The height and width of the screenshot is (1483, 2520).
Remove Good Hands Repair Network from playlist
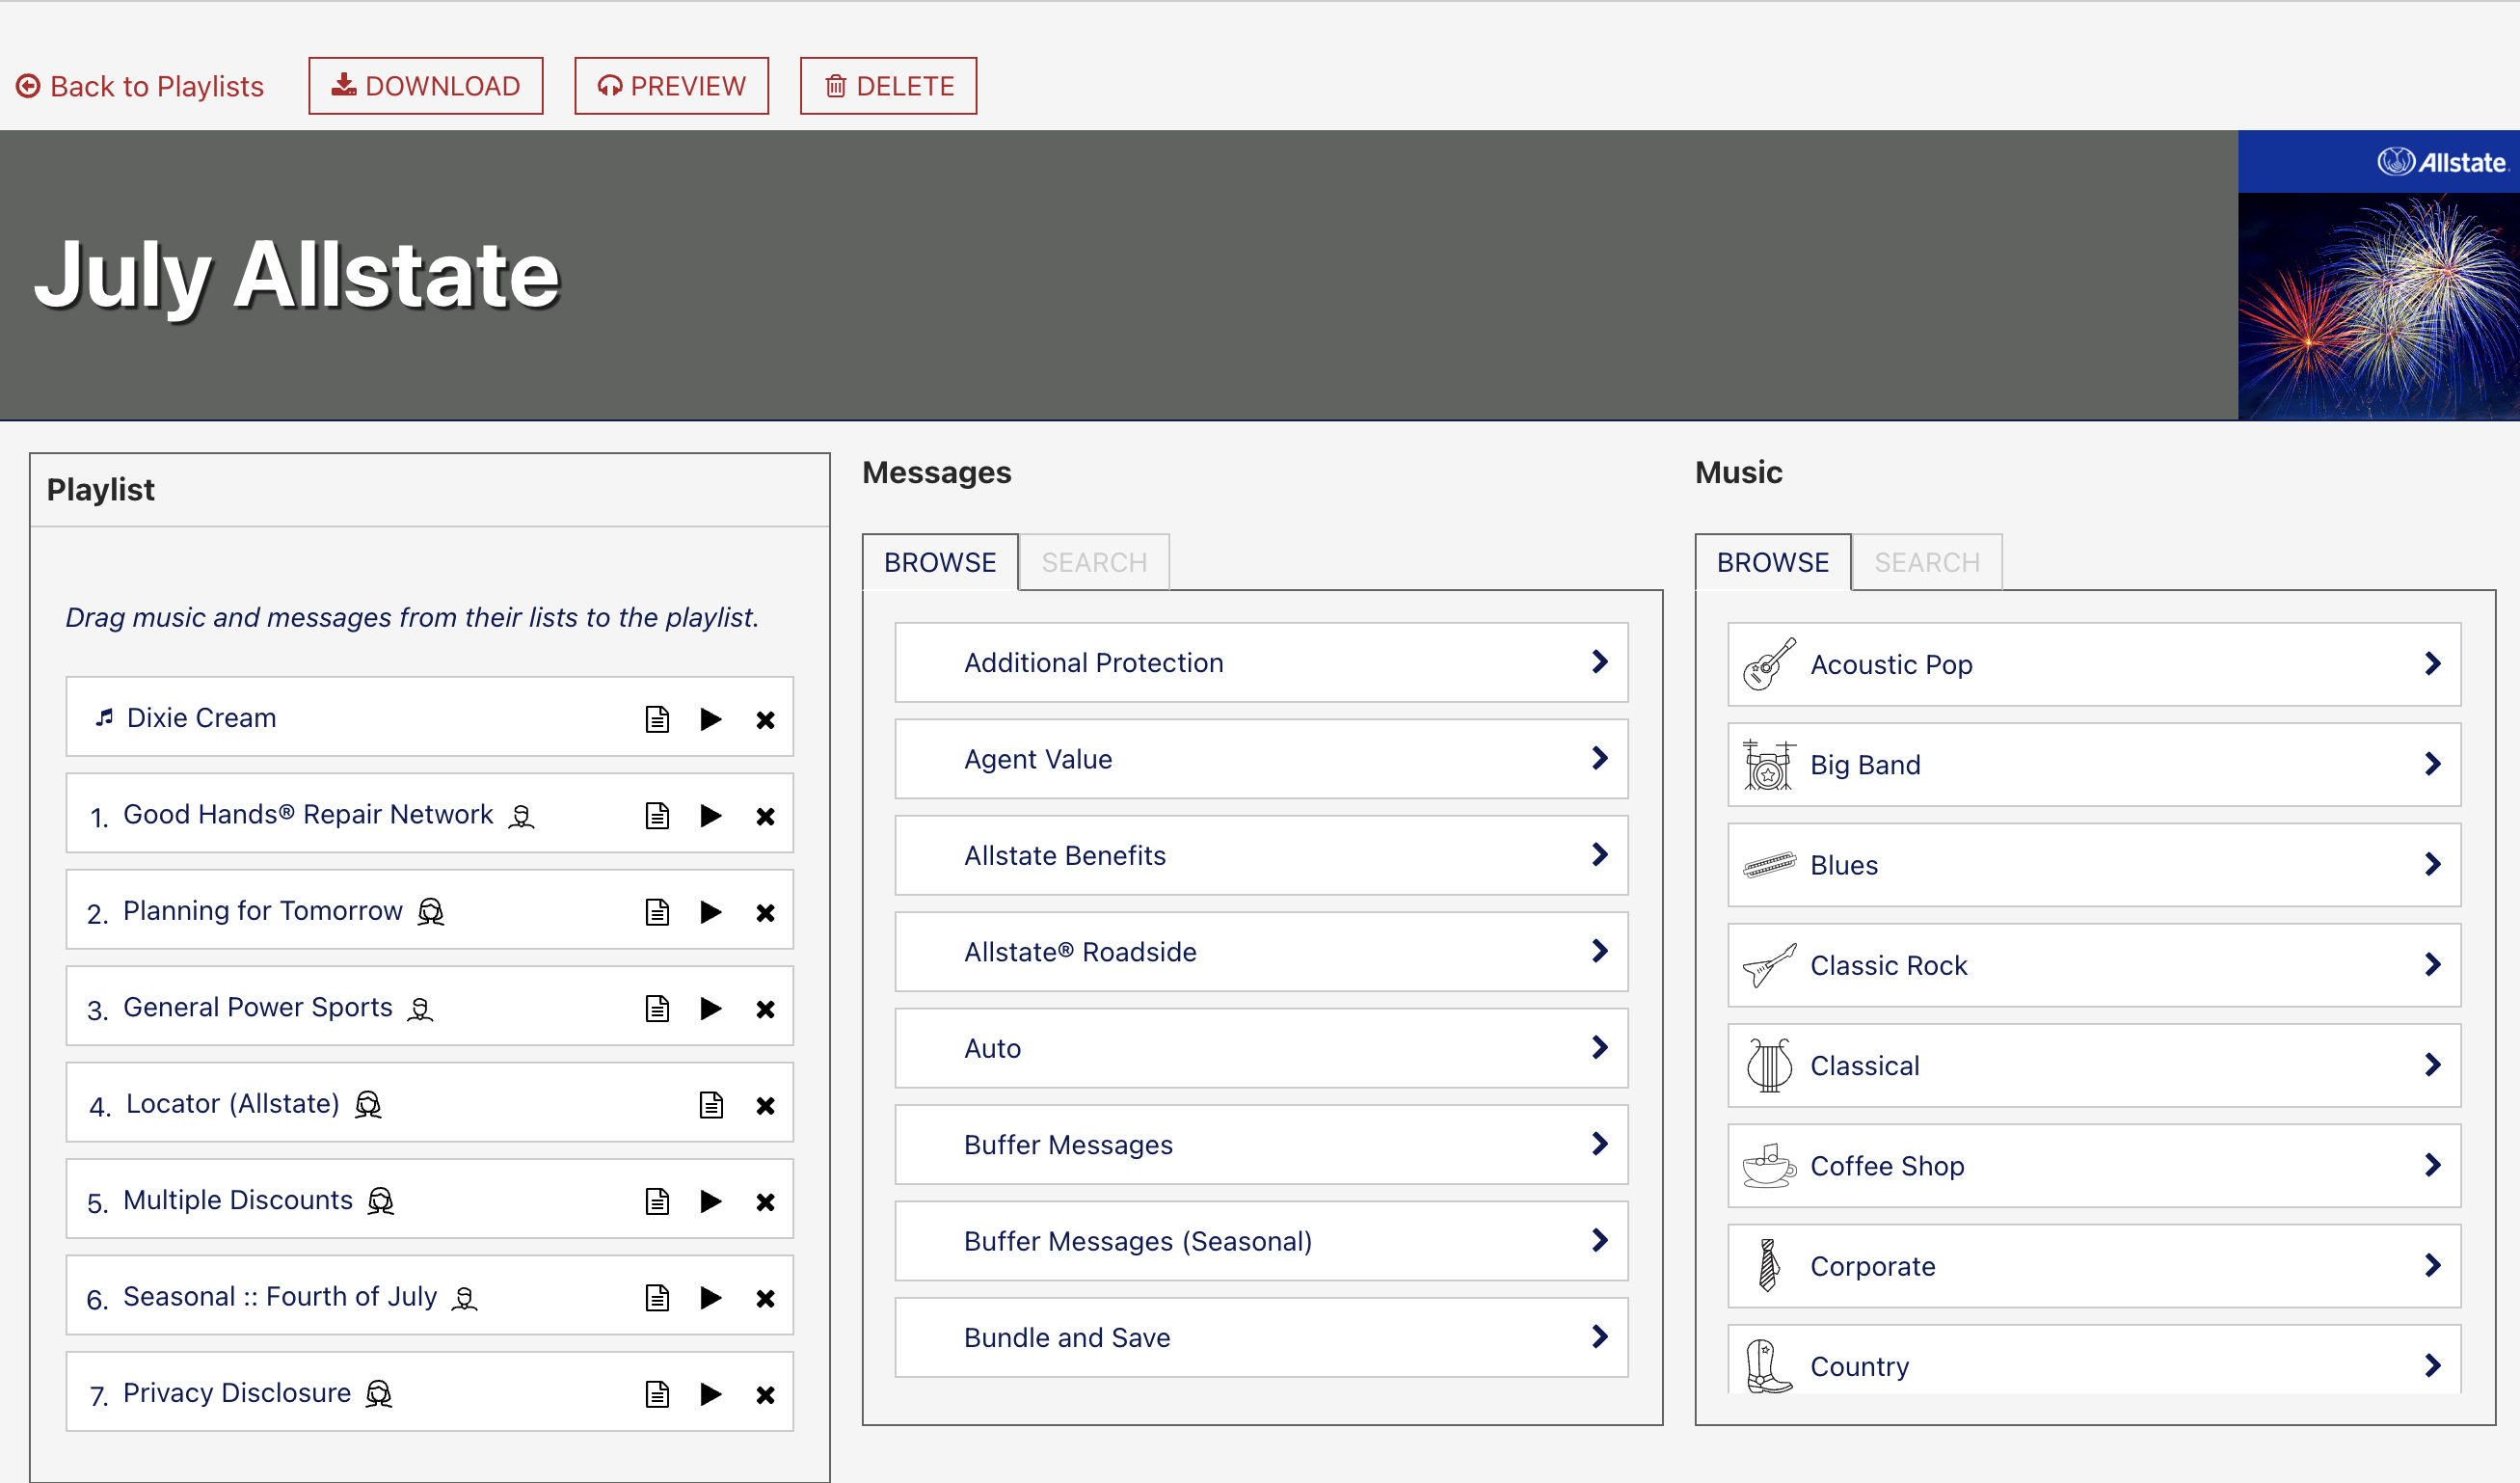pos(765,816)
